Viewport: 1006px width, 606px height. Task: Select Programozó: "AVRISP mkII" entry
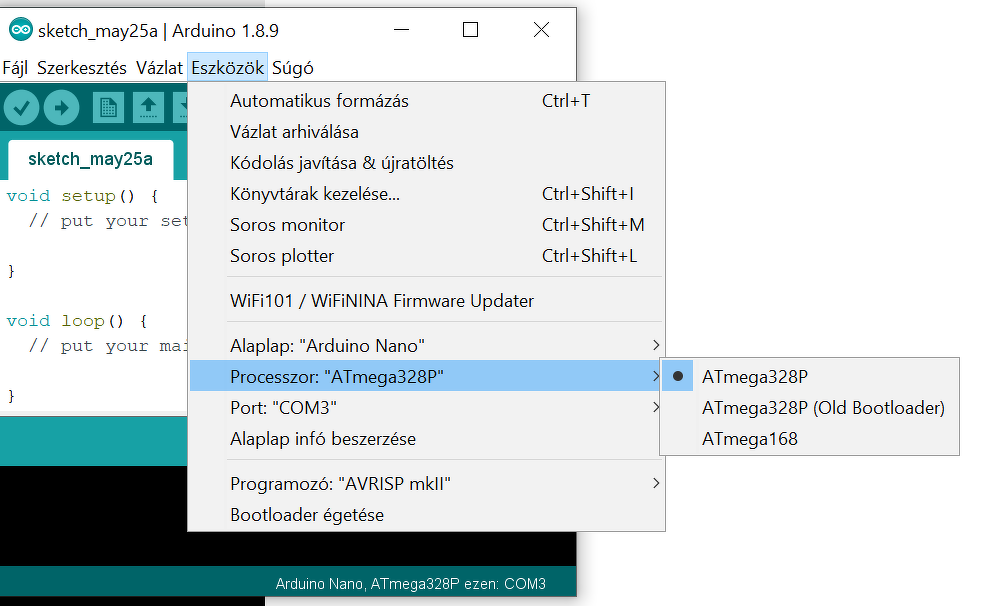[x=427, y=484]
